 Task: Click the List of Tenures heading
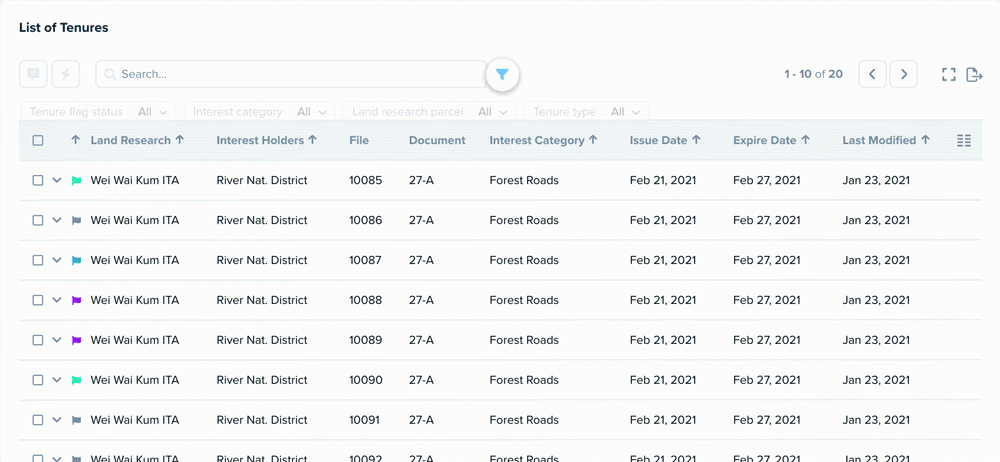[64, 27]
